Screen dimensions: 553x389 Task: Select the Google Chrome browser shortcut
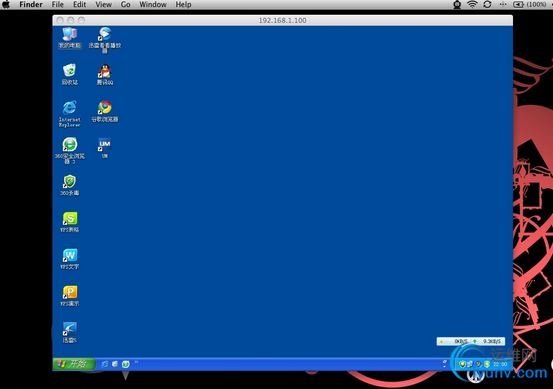point(105,111)
